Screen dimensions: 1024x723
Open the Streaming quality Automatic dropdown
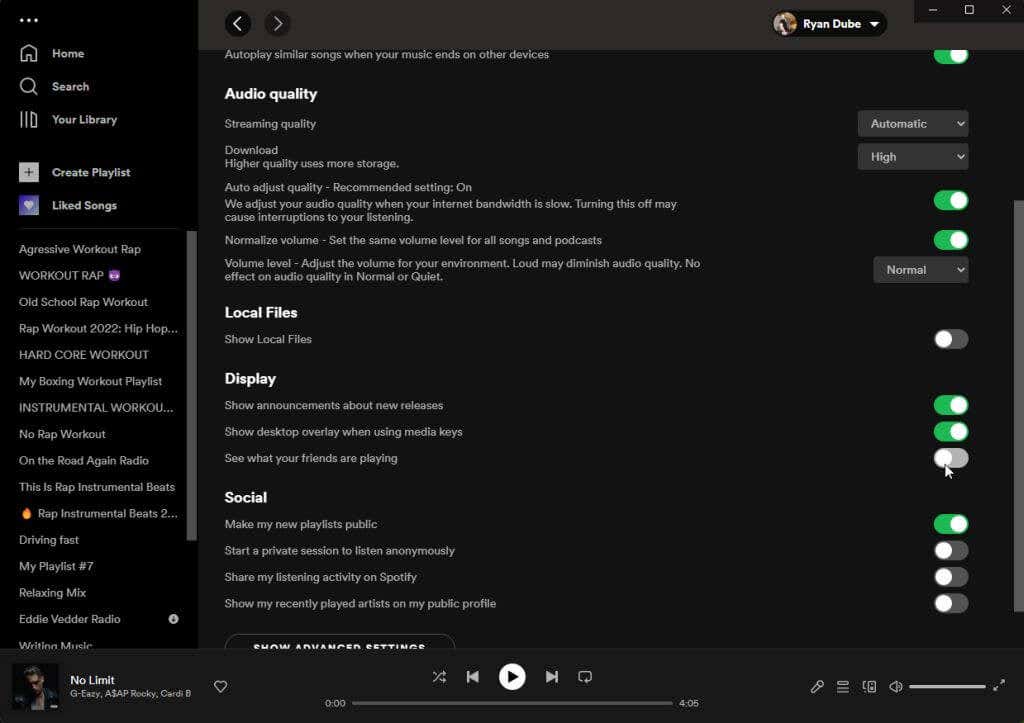913,123
